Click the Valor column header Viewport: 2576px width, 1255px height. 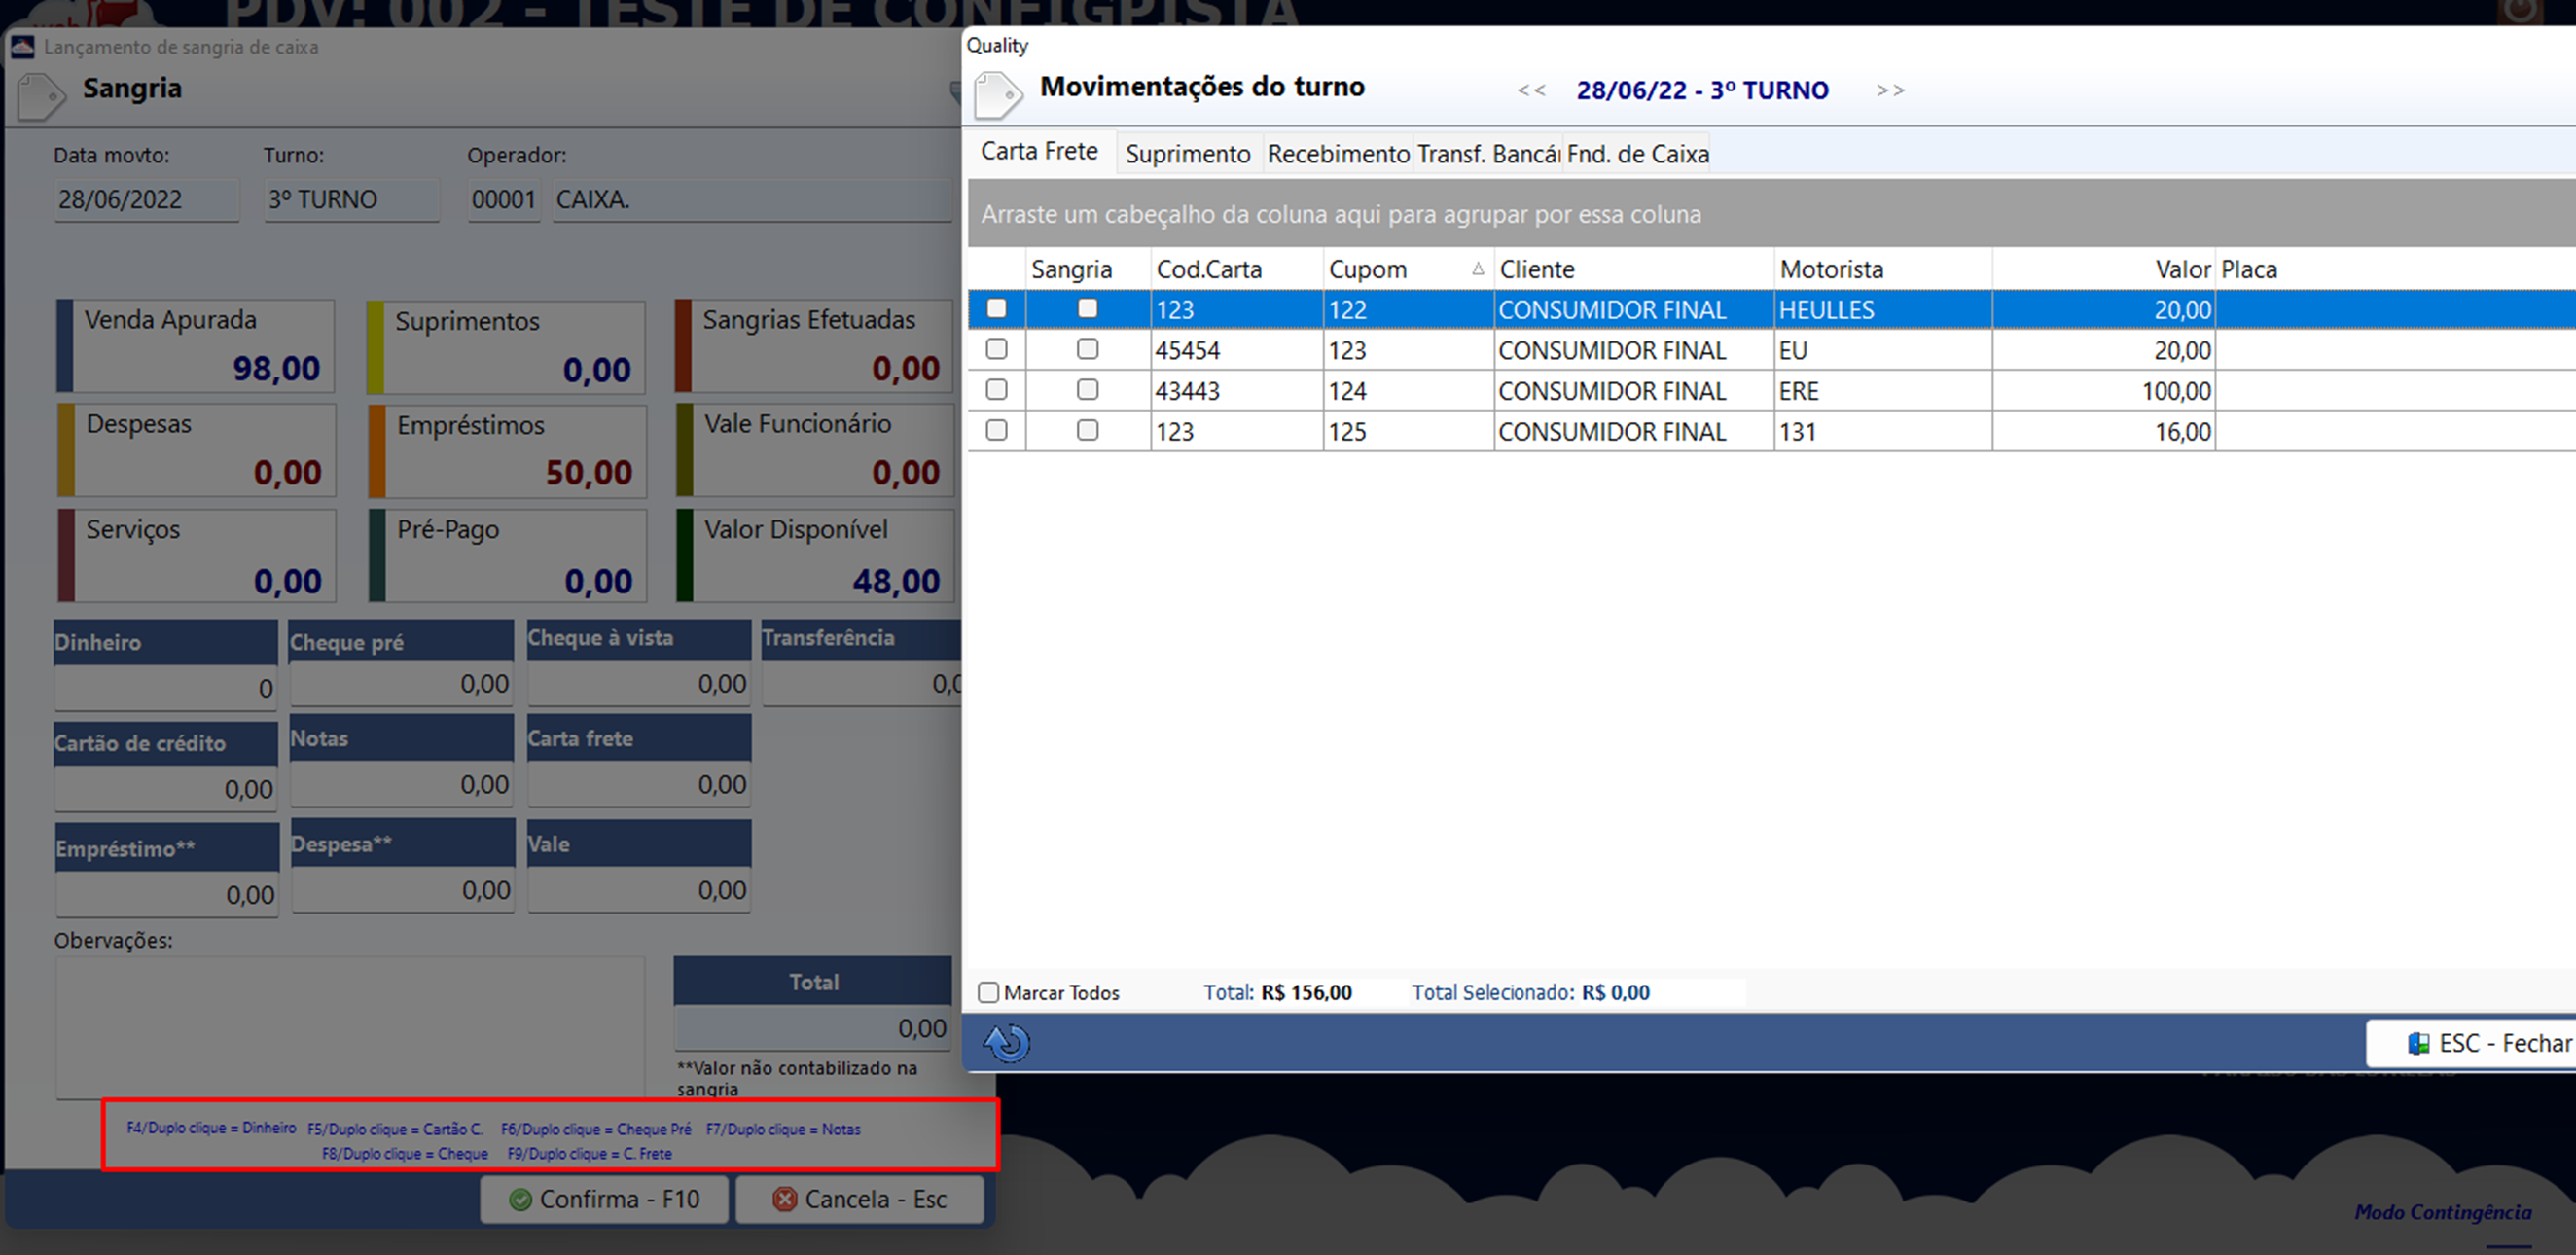[2103, 269]
